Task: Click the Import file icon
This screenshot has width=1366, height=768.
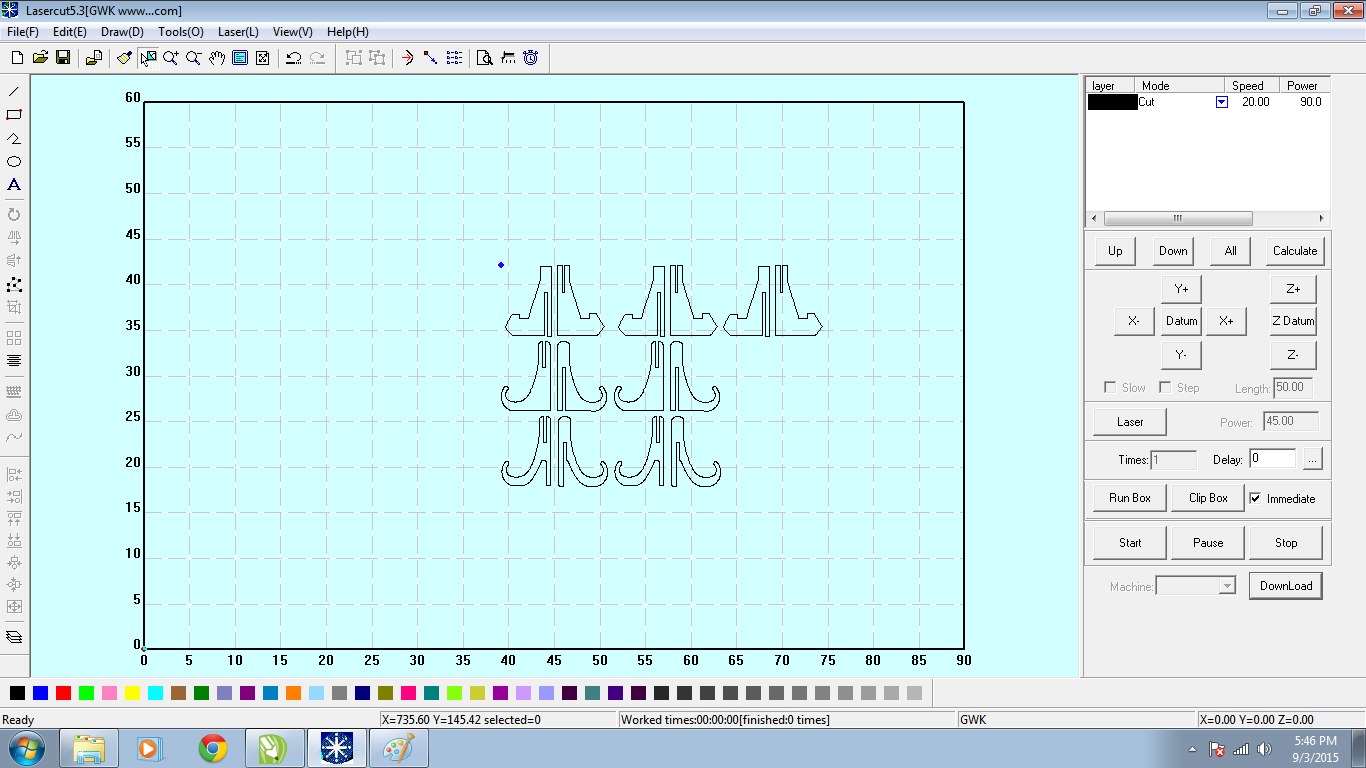Action: pyautogui.click(x=93, y=58)
